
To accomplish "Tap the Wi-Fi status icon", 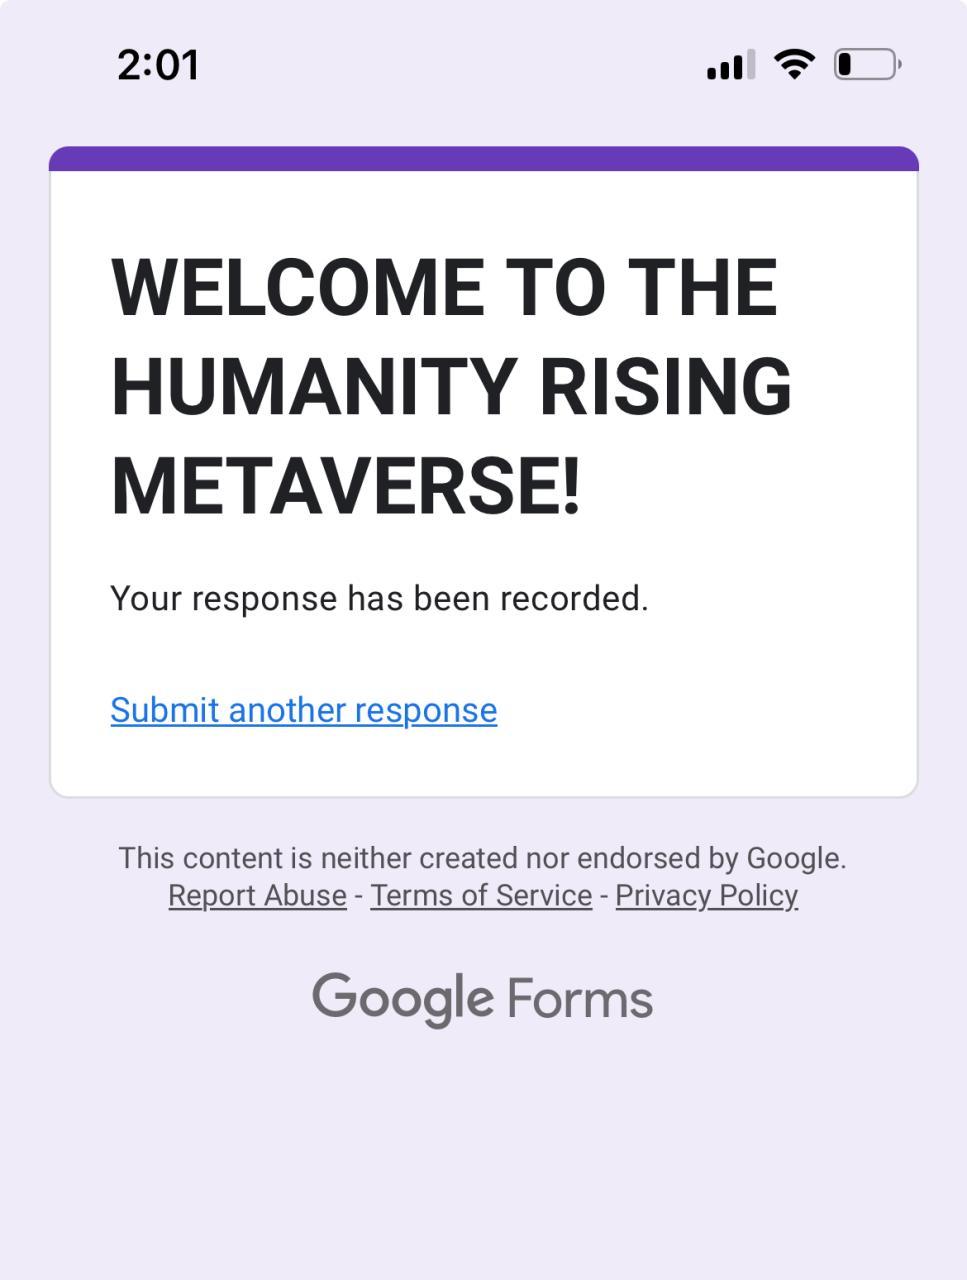I will [x=795, y=65].
